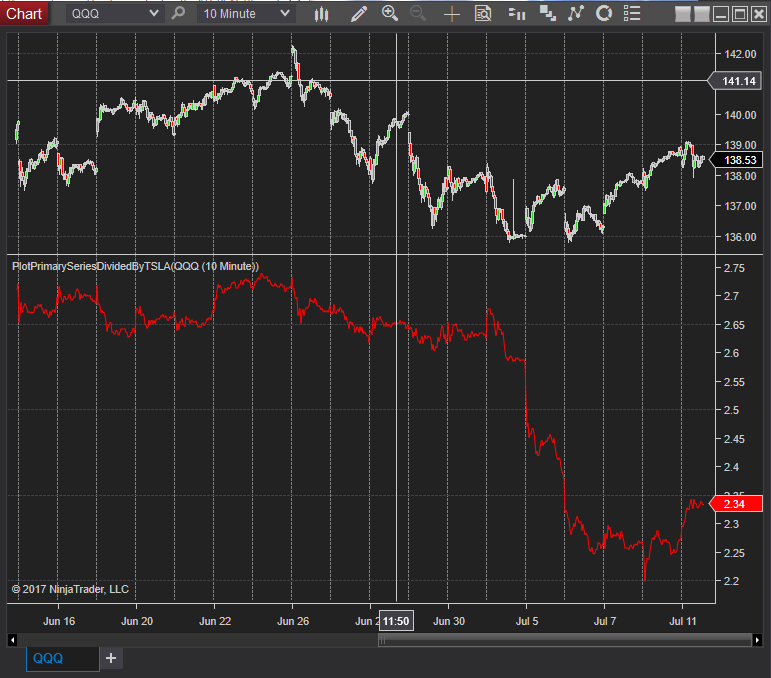Viewport: 771px width, 678px height.
Task: Click the 140.00 price axis label
Action: (x=740, y=115)
